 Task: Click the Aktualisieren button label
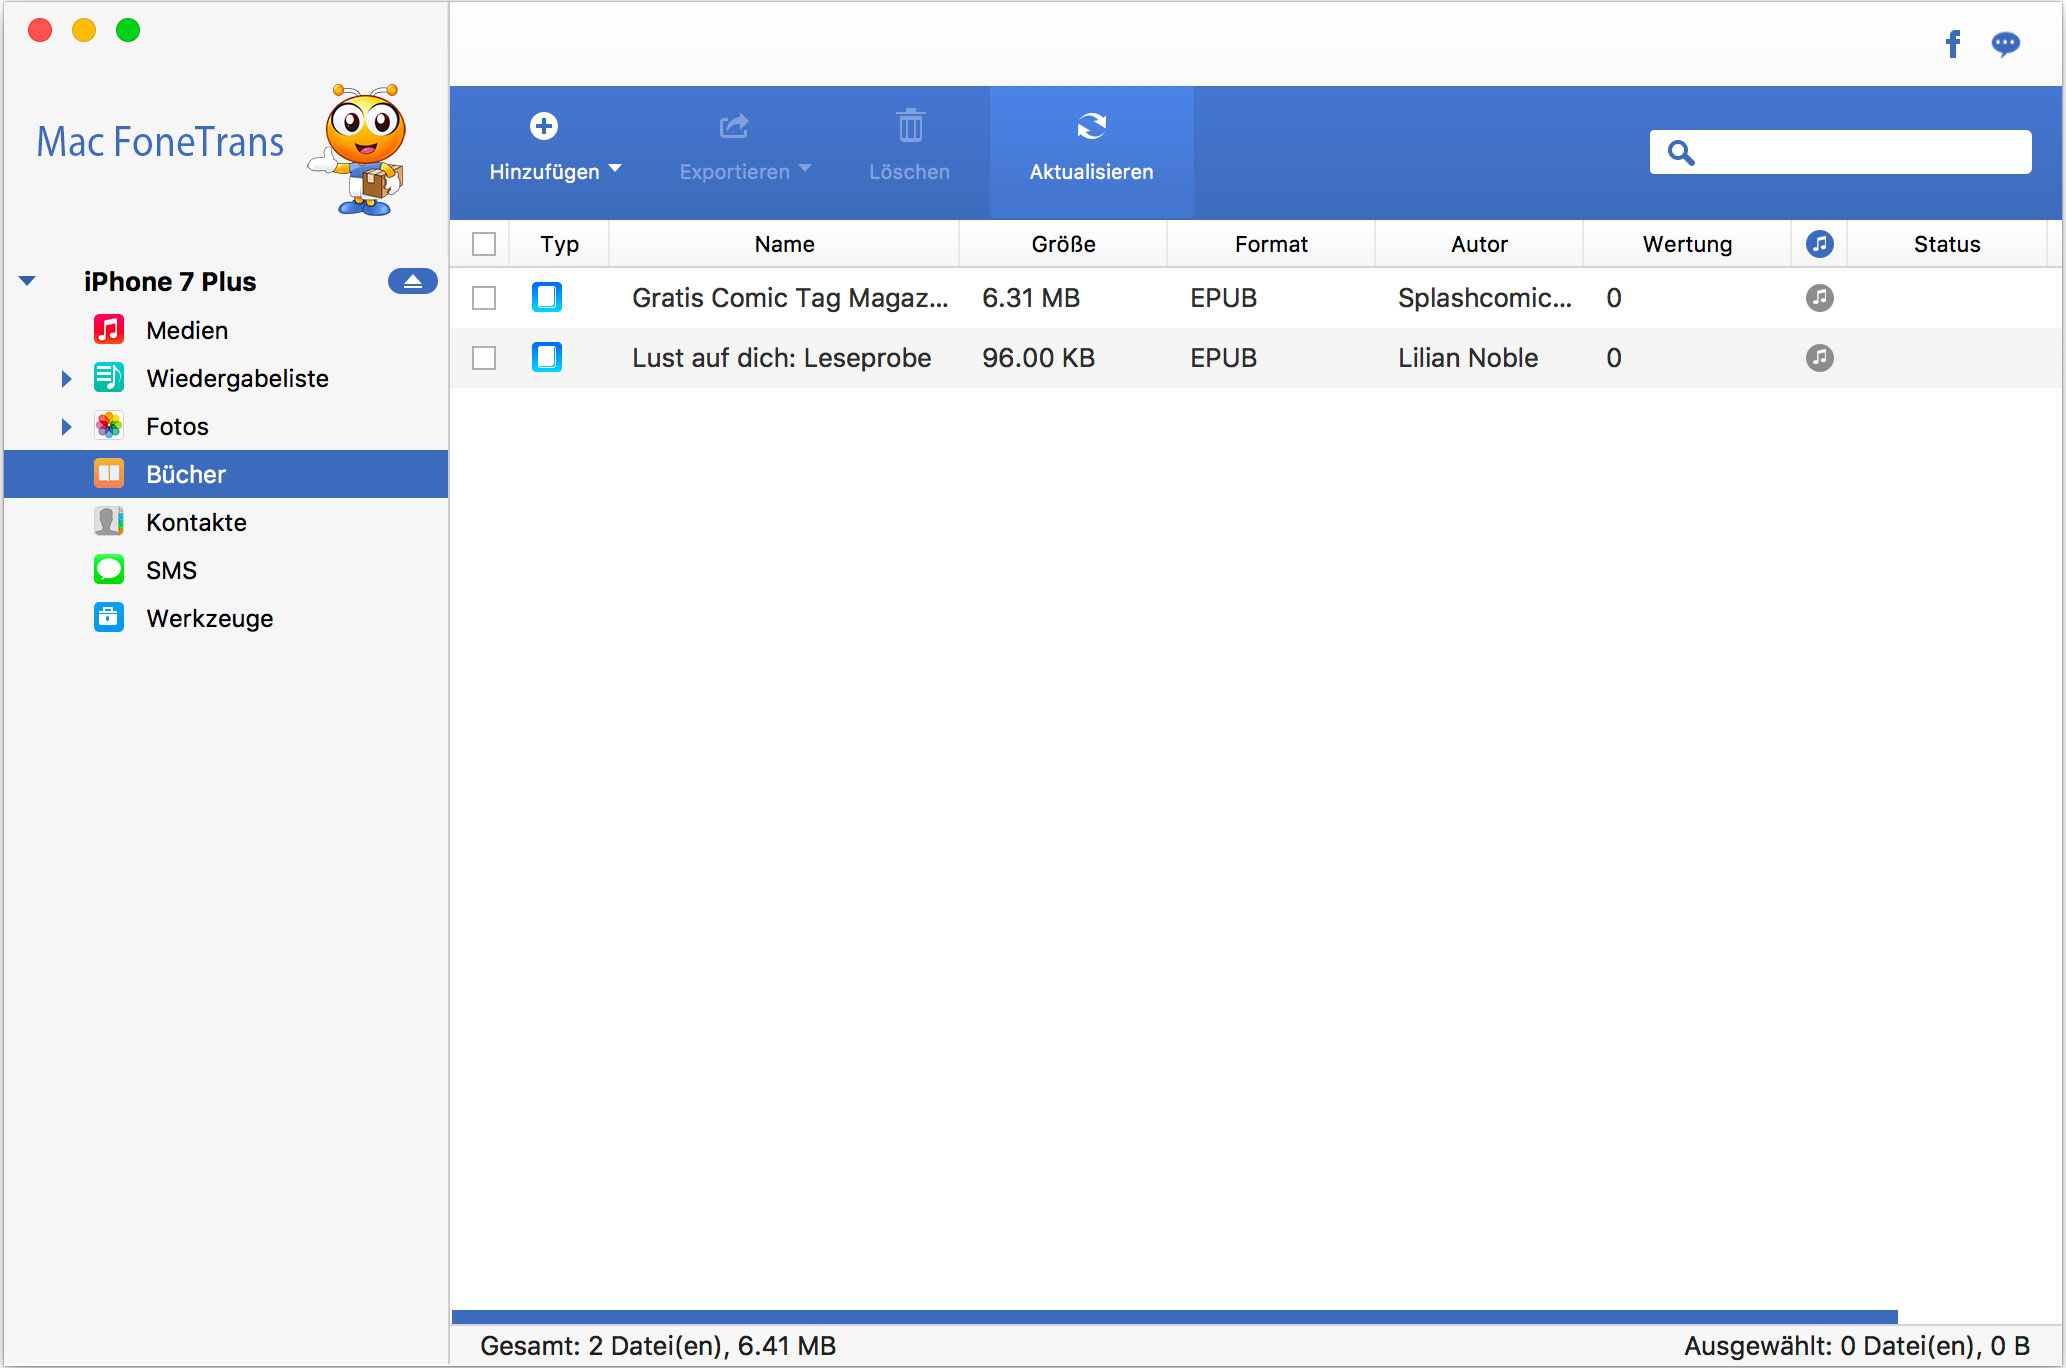coord(1091,172)
